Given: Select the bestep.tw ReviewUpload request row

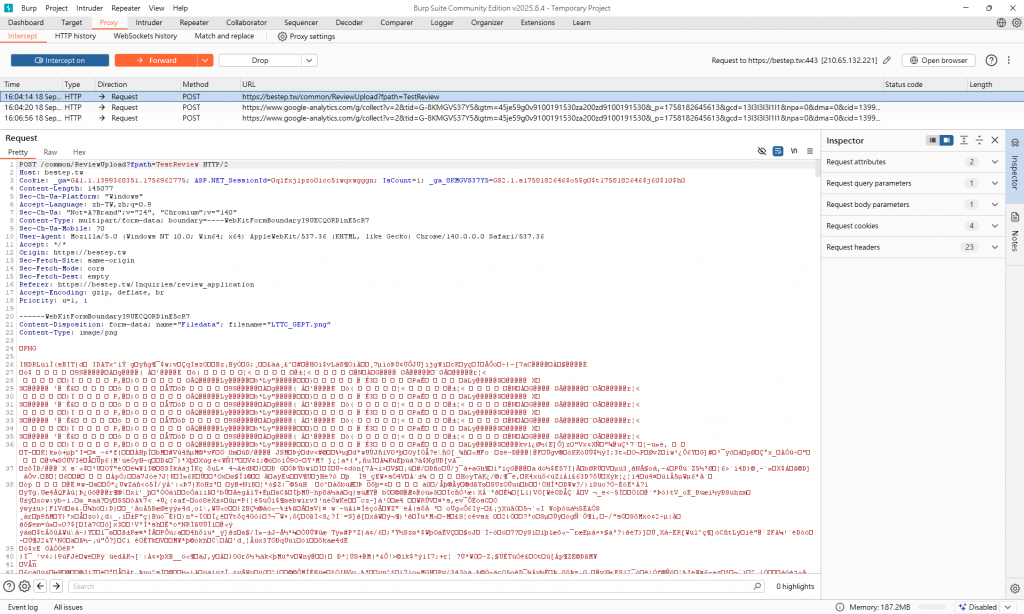Looking at the screenshot, I should tap(512, 97).
